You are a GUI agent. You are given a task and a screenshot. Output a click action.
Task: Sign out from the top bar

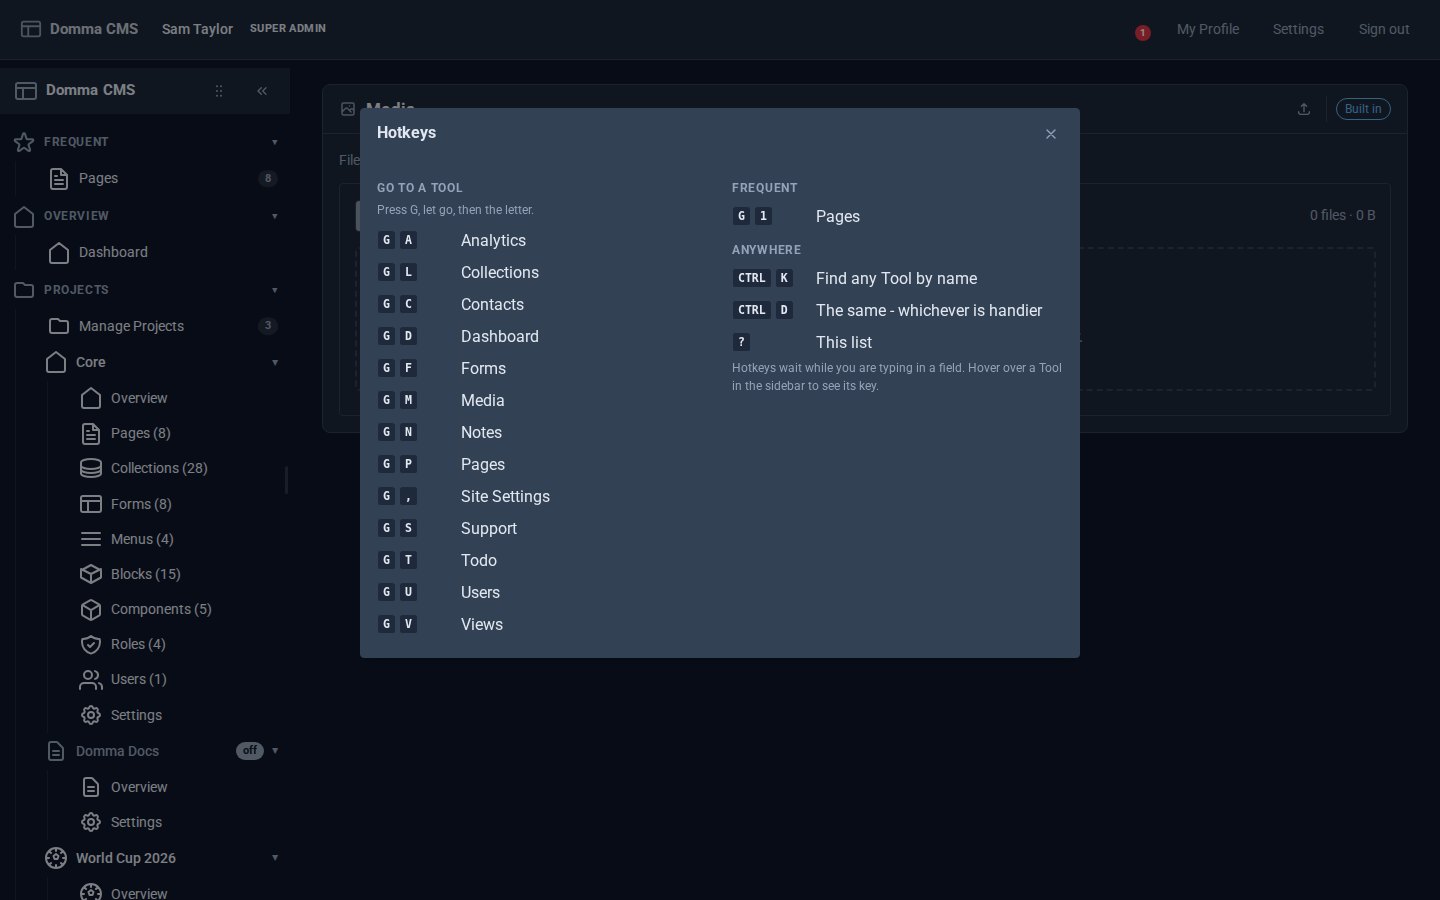[1384, 29]
